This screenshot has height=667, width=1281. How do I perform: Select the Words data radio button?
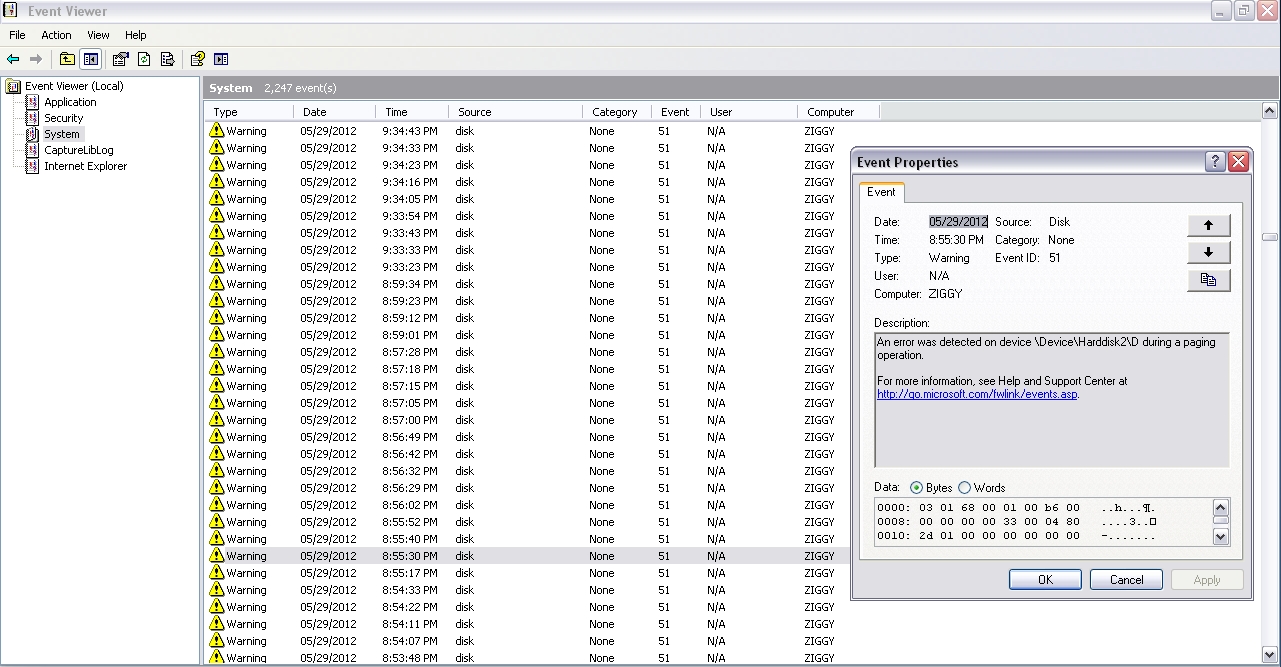pyautogui.click(x=964, y=488)
